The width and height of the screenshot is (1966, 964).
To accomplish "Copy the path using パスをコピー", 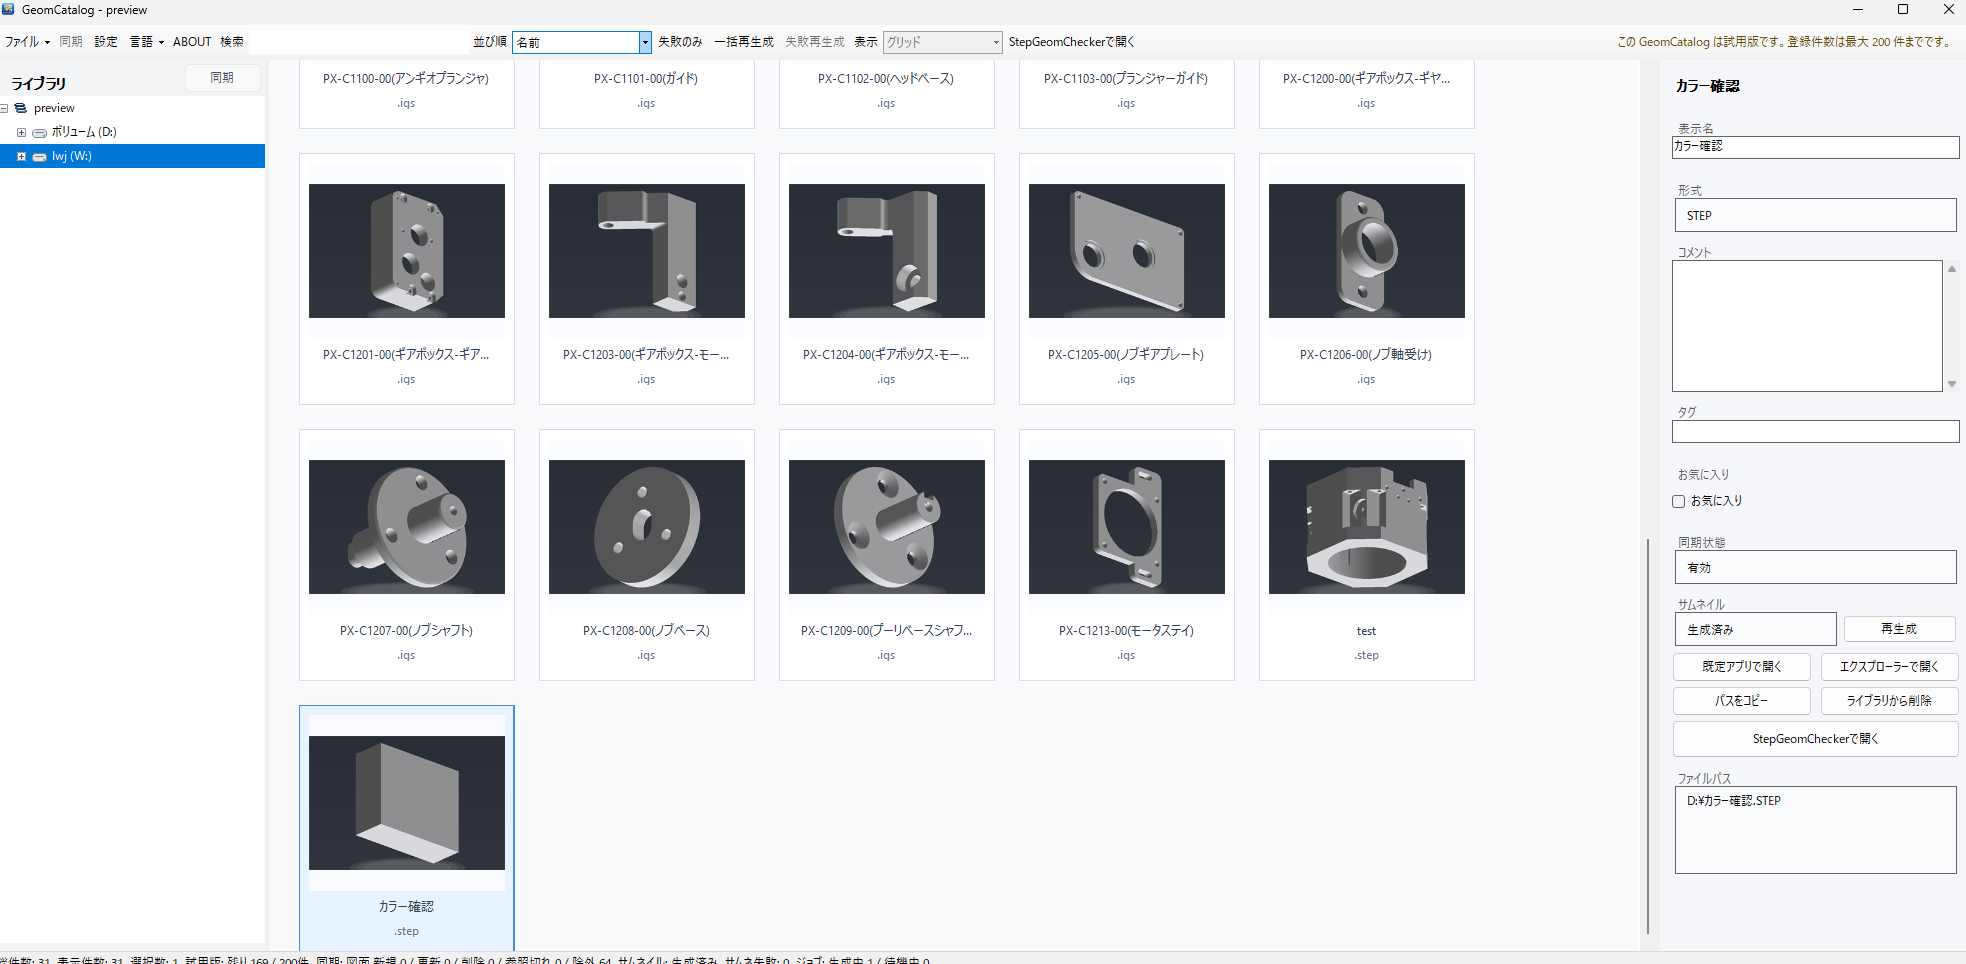I will (x=1741, y=700).
